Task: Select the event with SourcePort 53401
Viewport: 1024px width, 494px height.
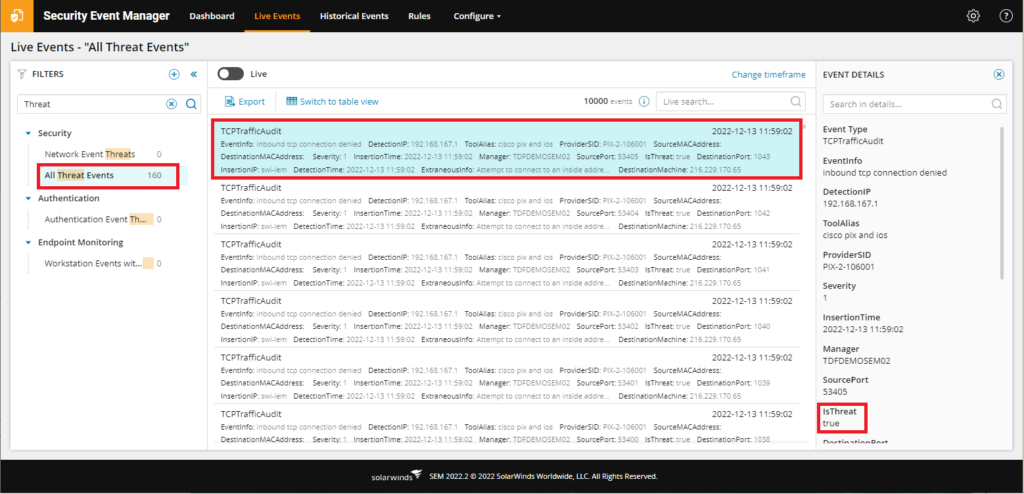Action: (x=505, y=376)
